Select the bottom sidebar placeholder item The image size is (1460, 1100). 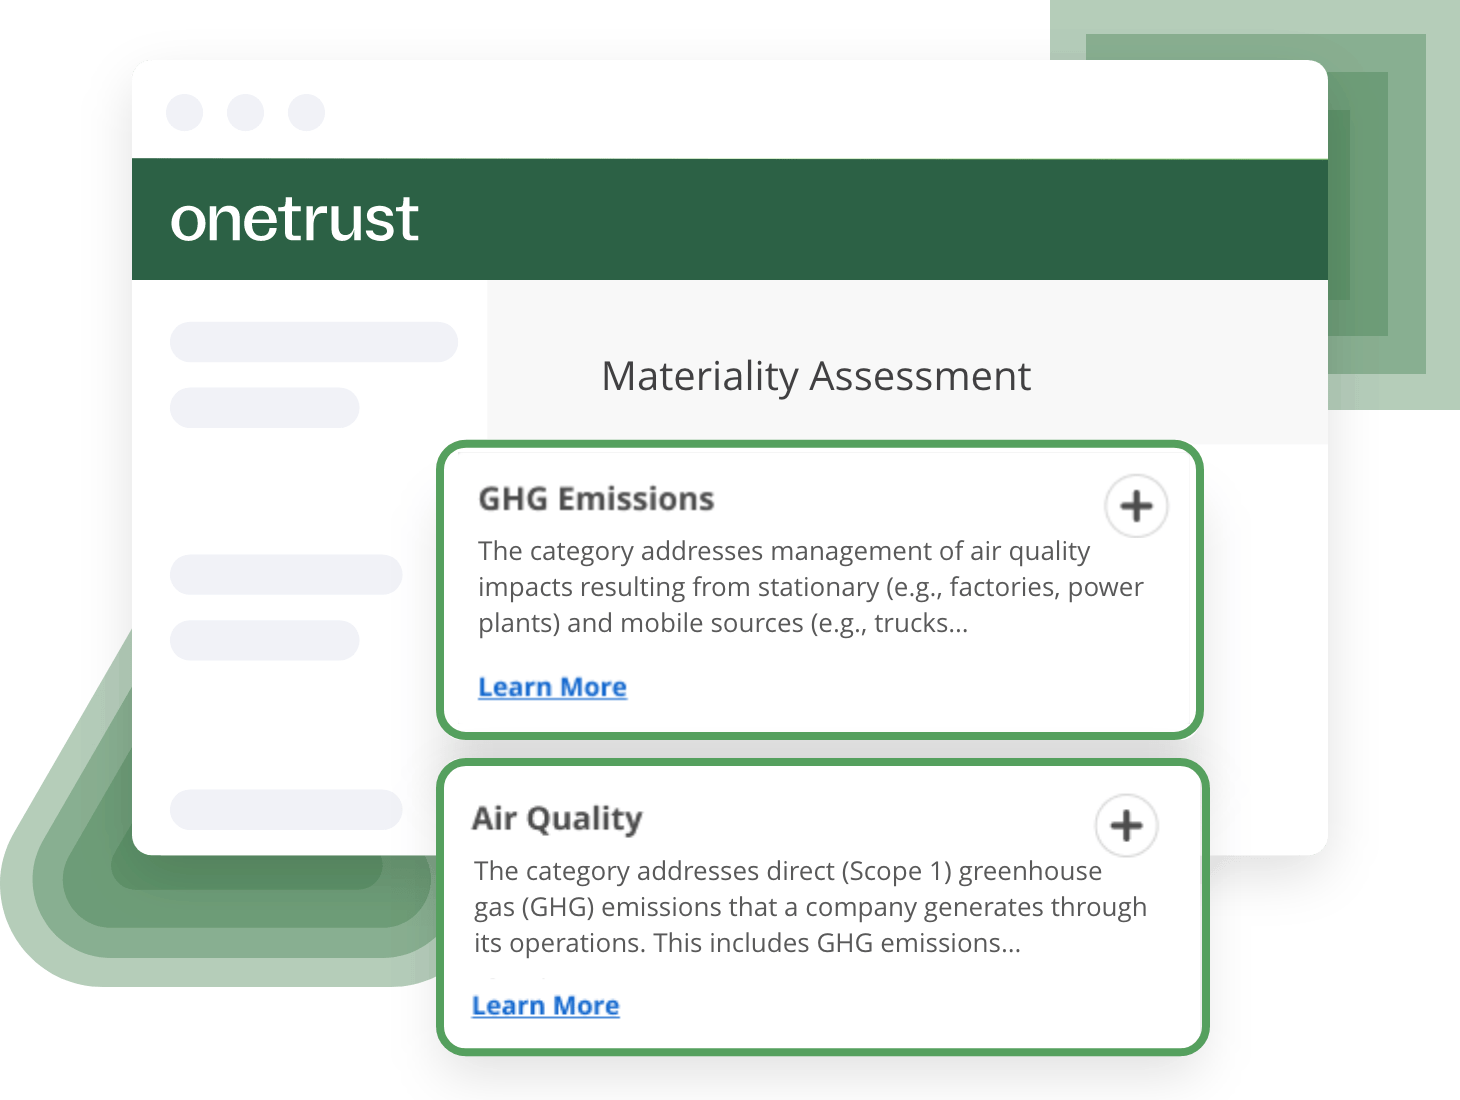tap(286, 809)
